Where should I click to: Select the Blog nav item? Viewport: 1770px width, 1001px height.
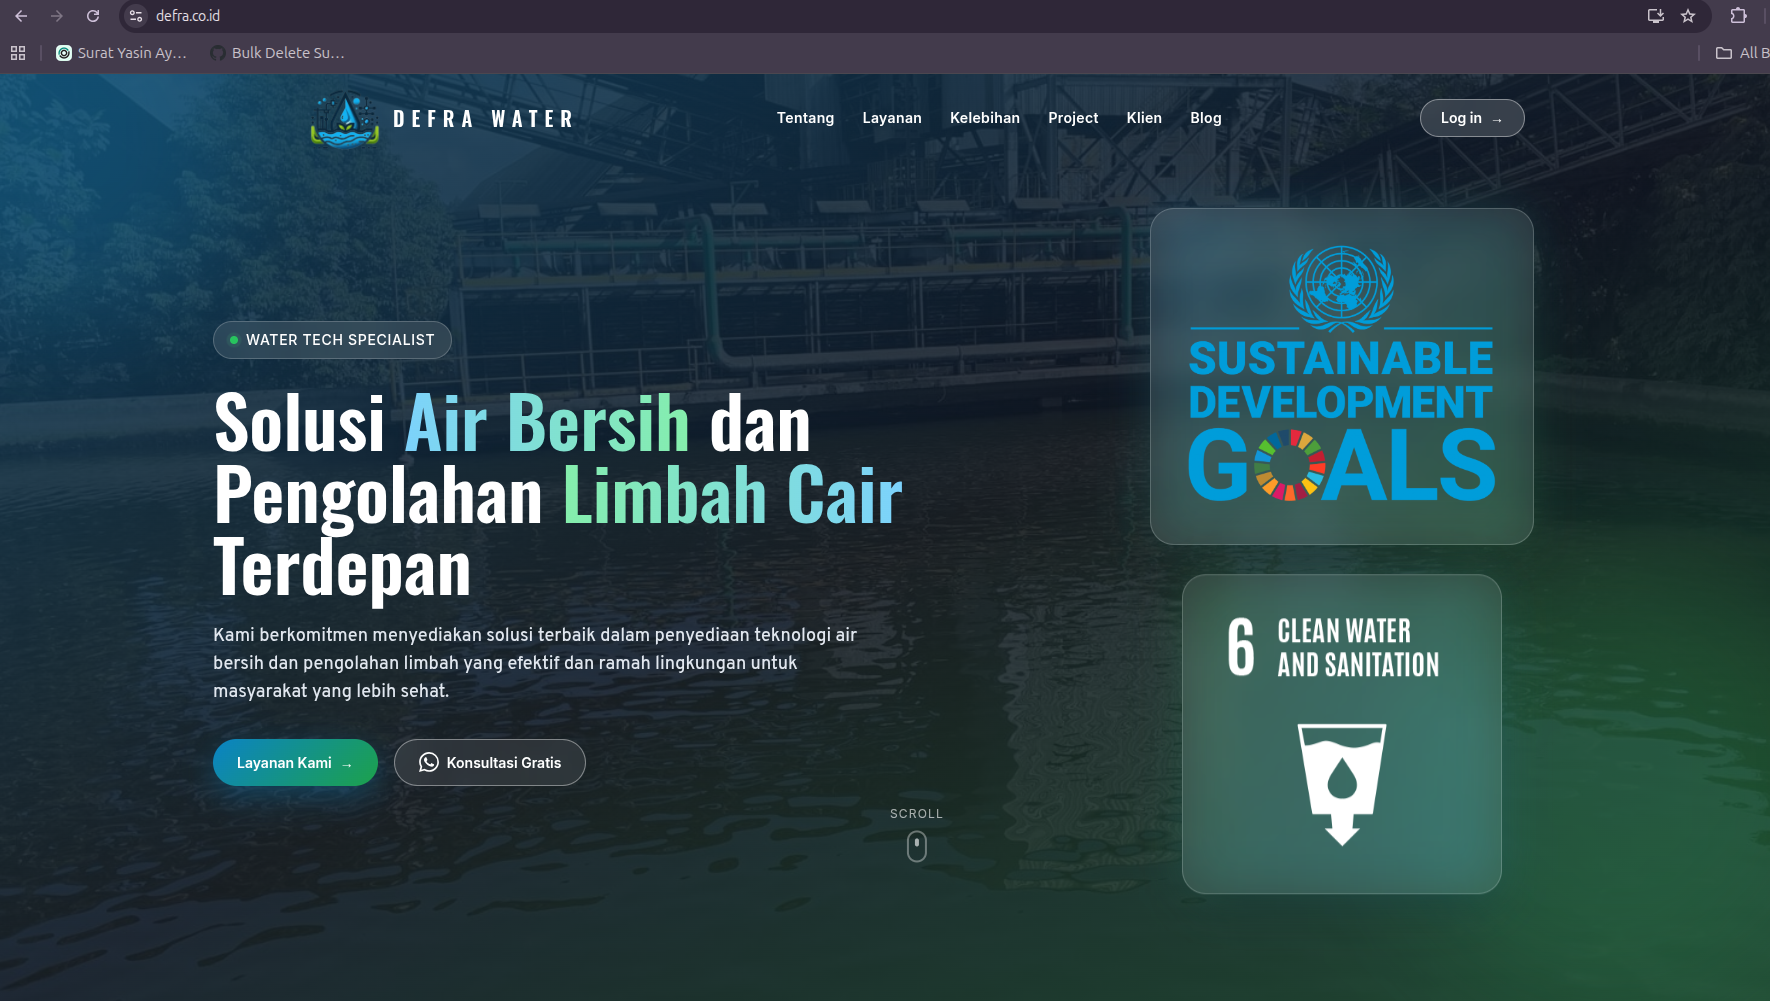1206,118
